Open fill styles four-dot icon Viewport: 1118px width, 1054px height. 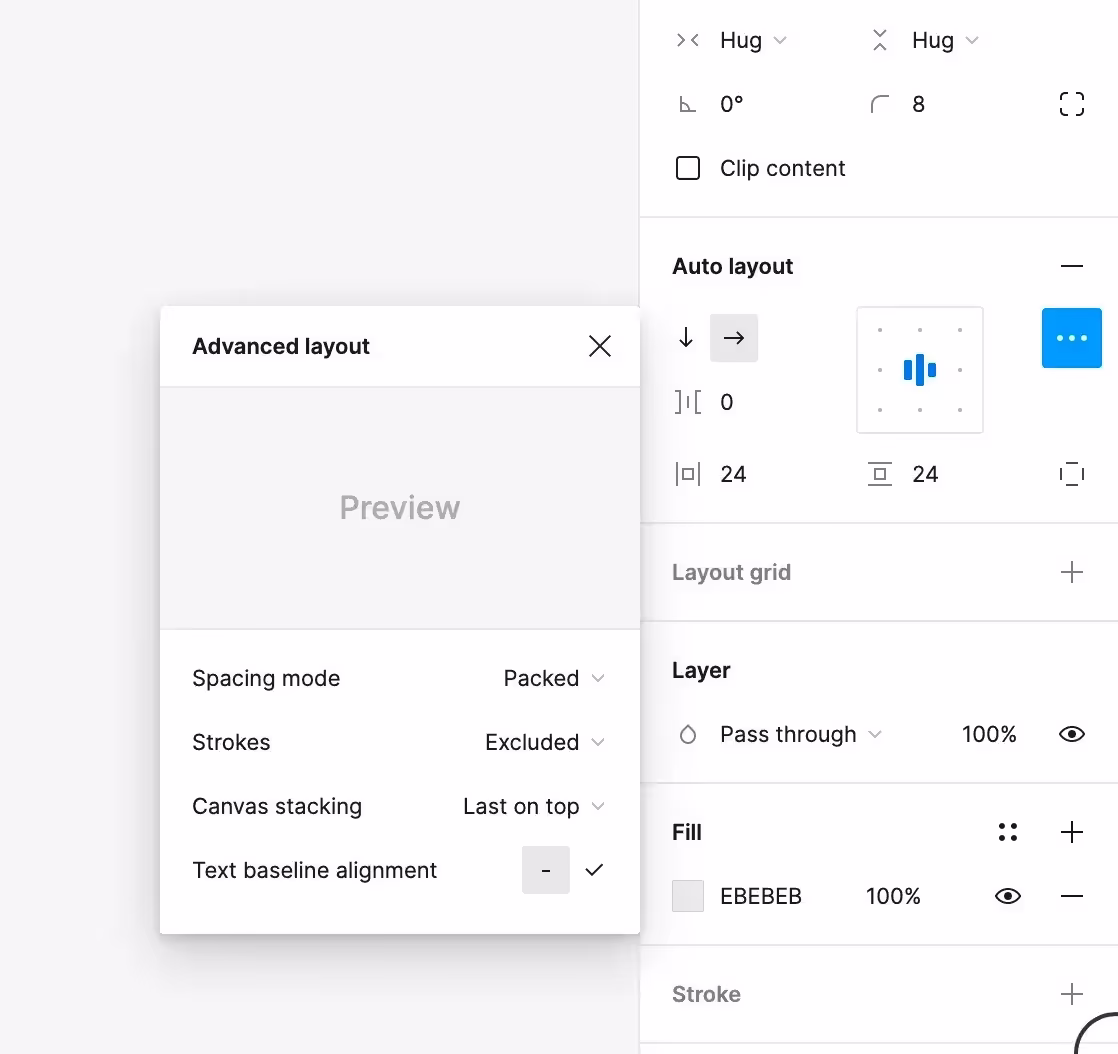[1007, 832]
